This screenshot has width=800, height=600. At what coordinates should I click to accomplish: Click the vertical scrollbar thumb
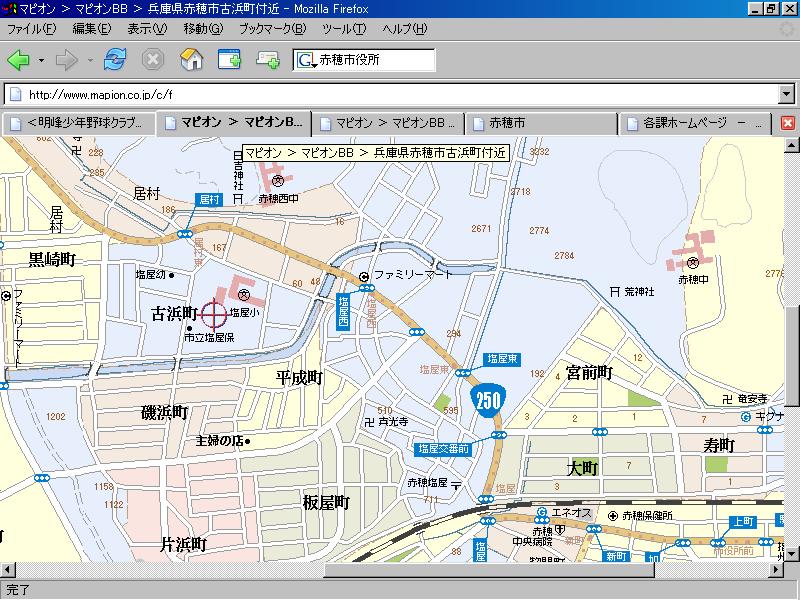[x=792, y=357]
